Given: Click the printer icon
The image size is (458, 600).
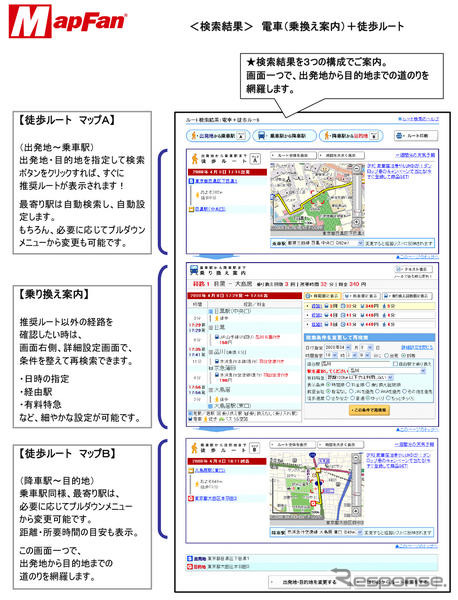Looking at the screenshot, I should (x=400, y=135).
